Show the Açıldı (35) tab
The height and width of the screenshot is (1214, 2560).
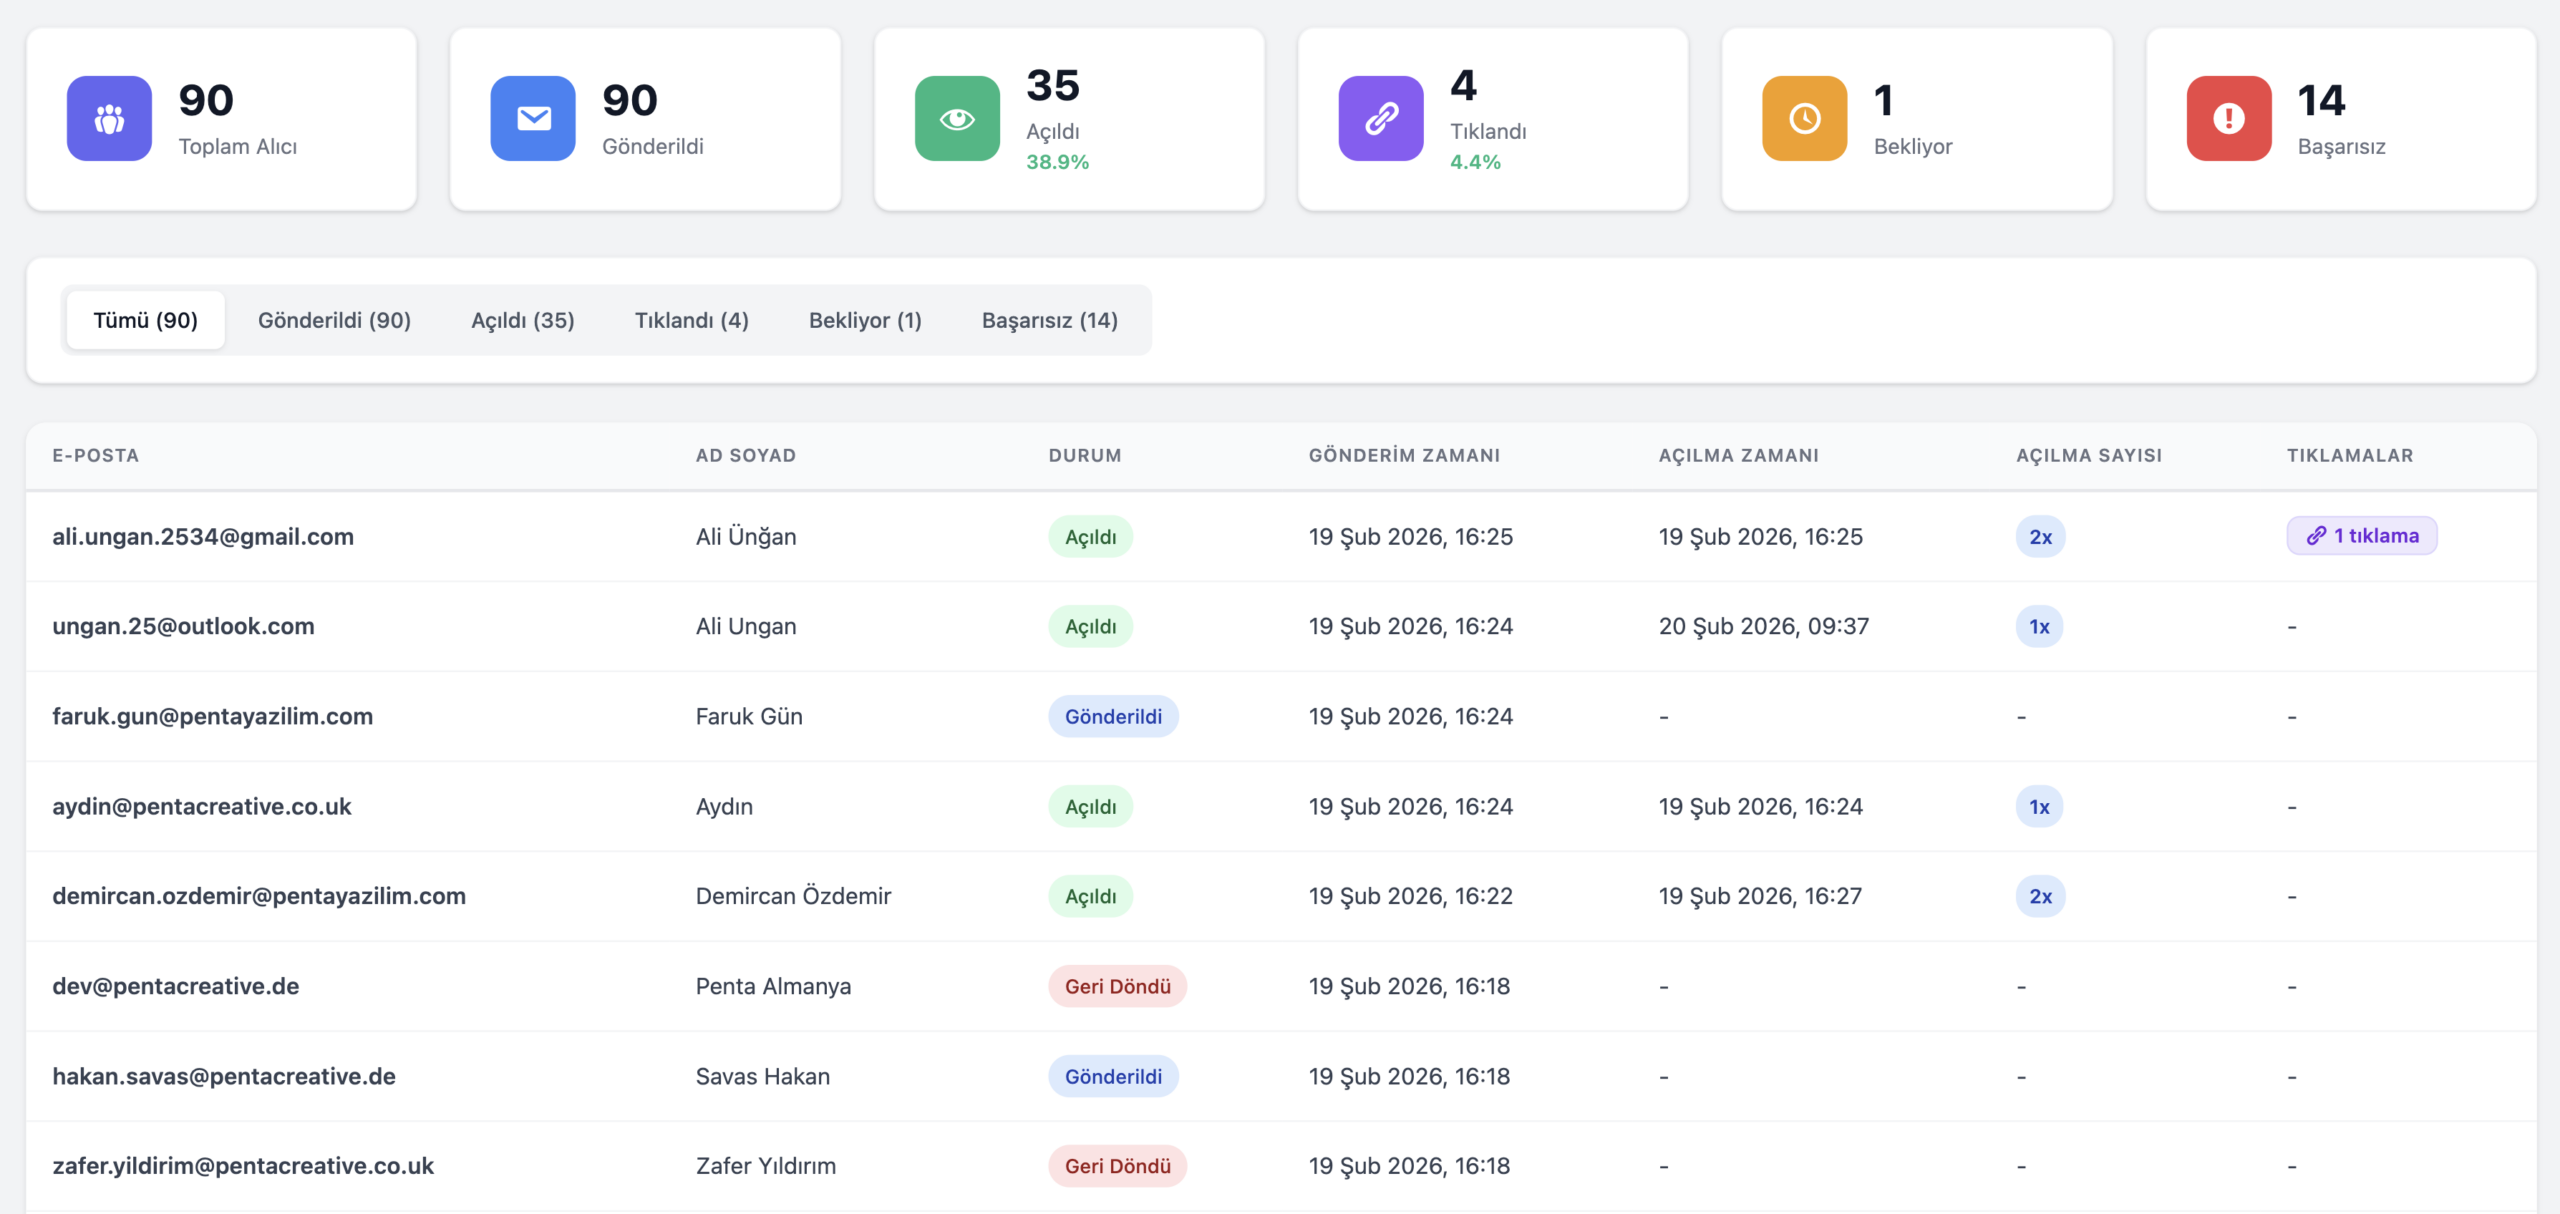point(523,320)
